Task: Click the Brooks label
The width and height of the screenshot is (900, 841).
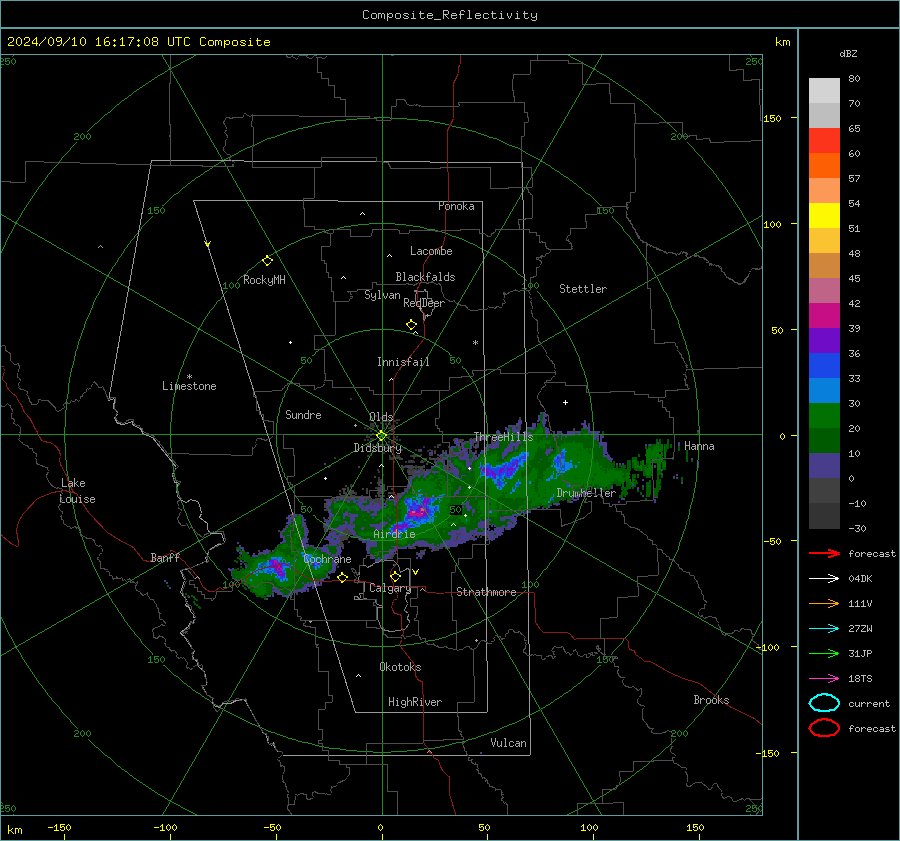Action: pos(711,700)
